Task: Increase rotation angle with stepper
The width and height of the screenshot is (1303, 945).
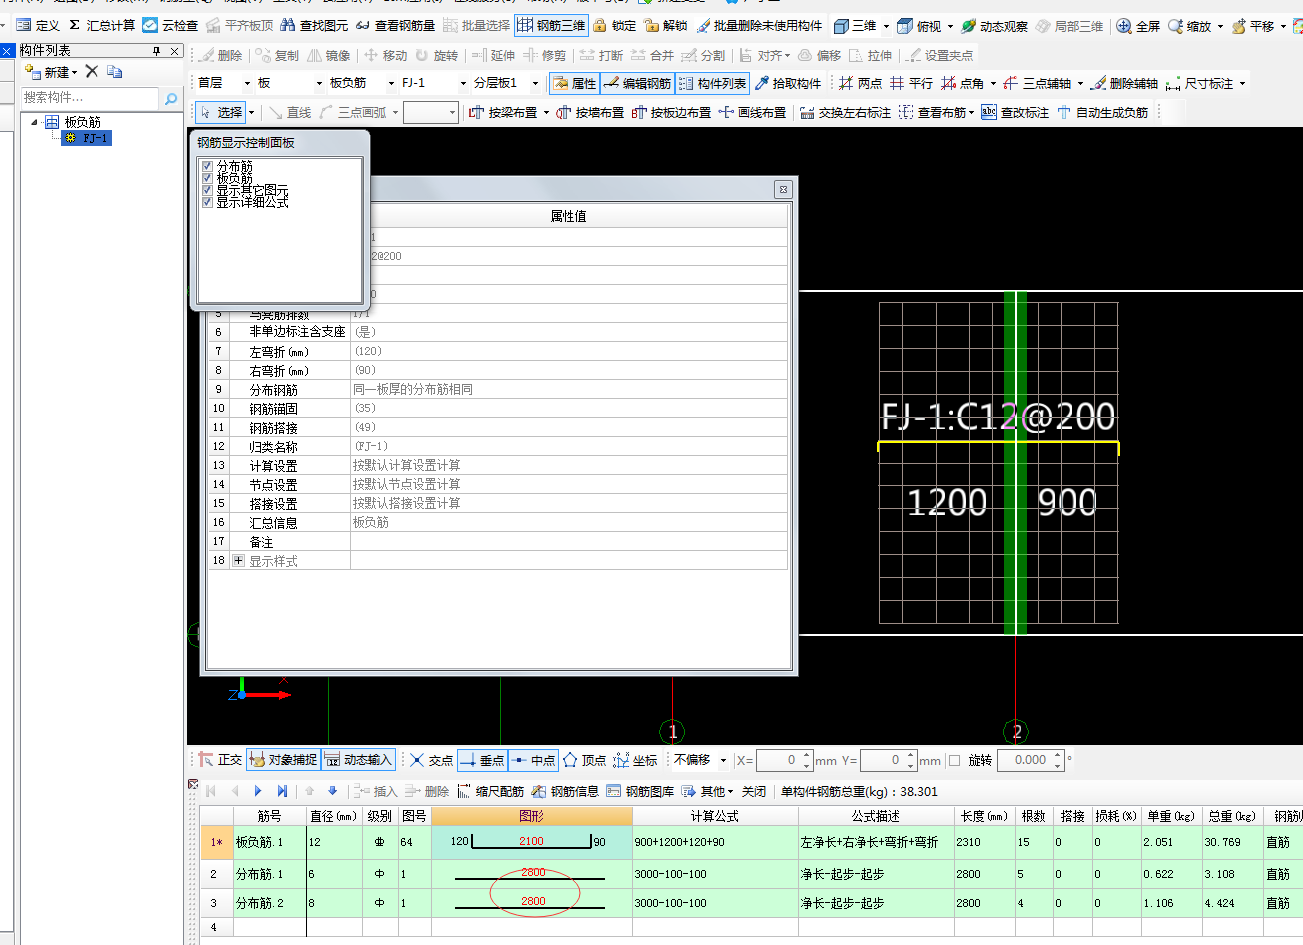Action: point(1058,755)
